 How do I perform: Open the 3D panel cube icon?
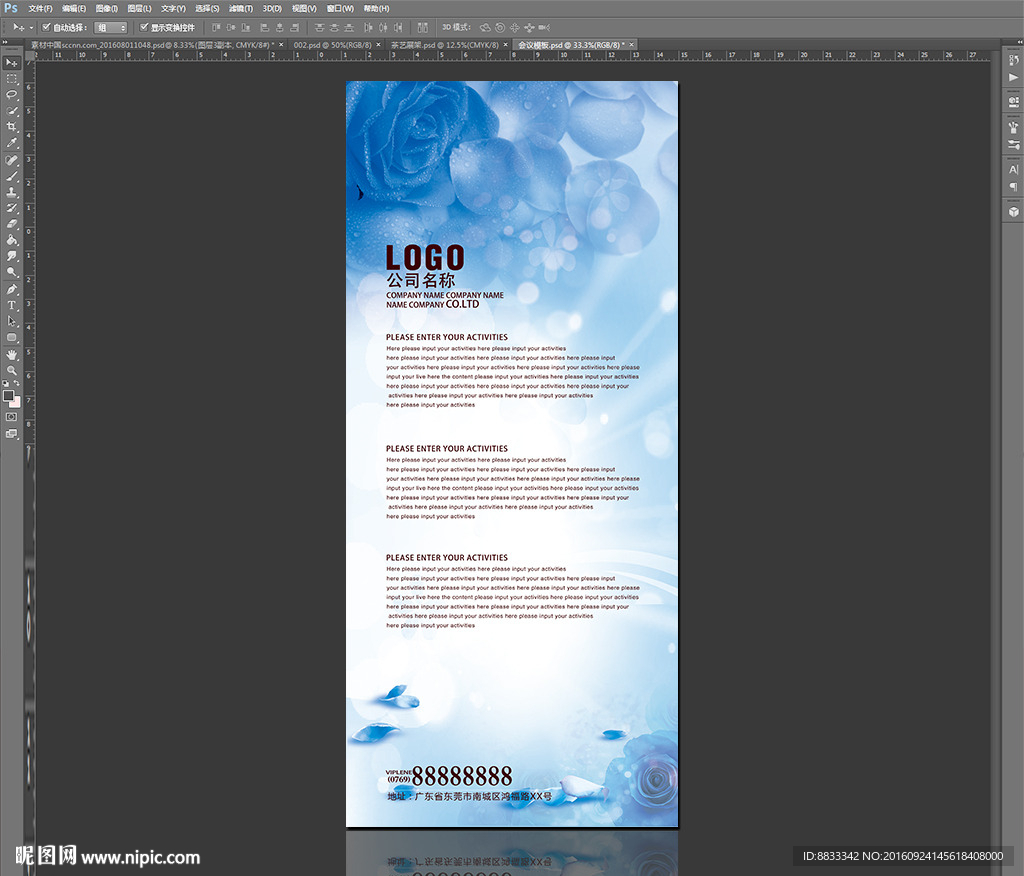[x=1013, y=212]
